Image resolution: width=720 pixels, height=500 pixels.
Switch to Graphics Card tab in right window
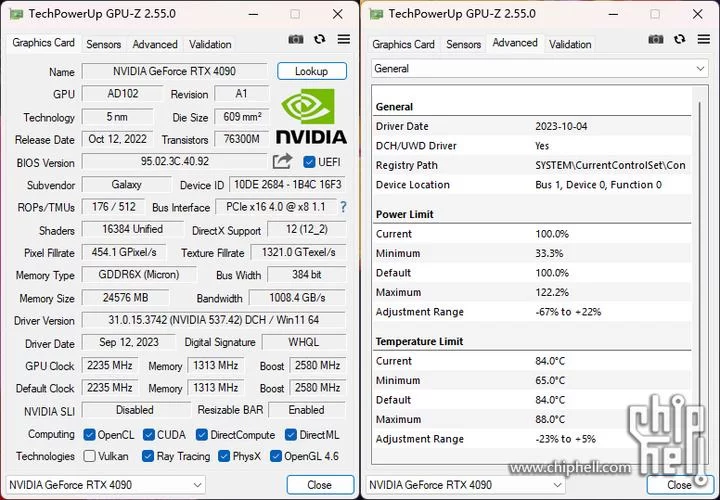pyautogui.click(x=403, y=45)
